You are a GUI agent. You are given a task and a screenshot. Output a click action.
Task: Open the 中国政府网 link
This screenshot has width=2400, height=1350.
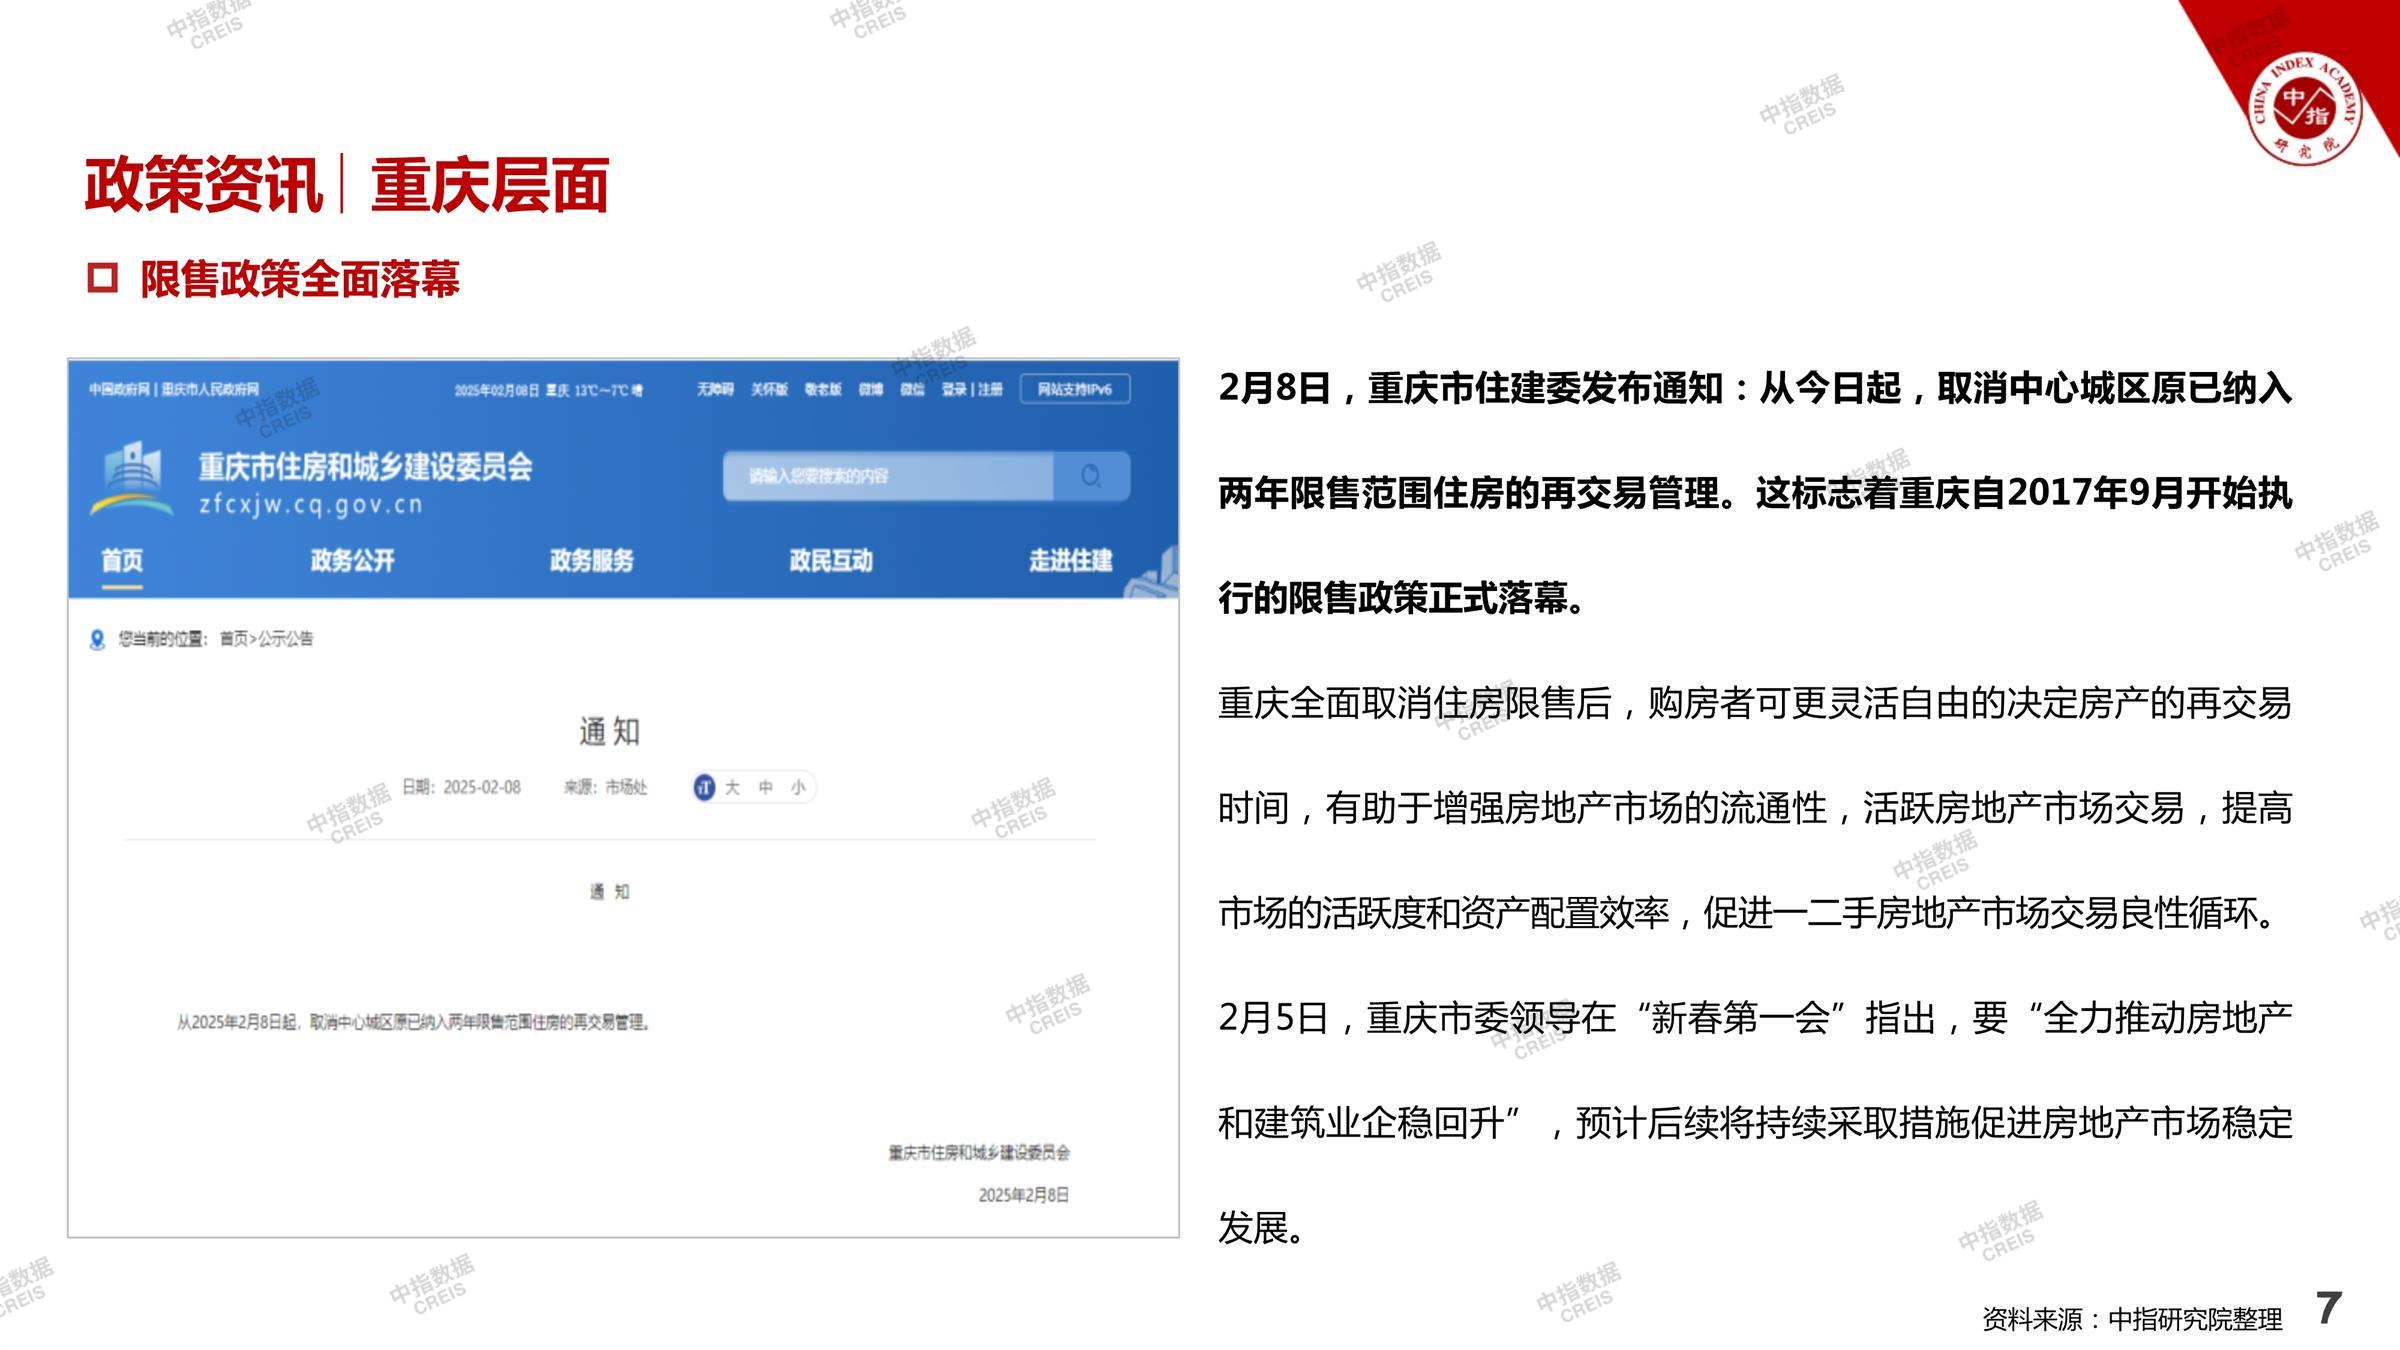(118, 389)
